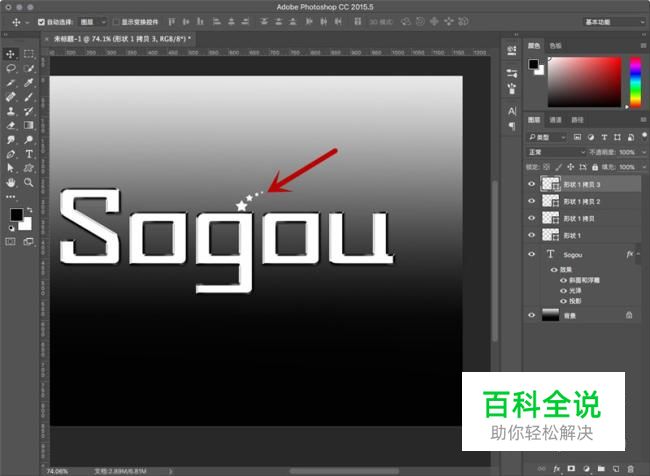The width and height of the screenshot is (650, 476).
Task: Select the Pen tool
Action: point(11,154)
